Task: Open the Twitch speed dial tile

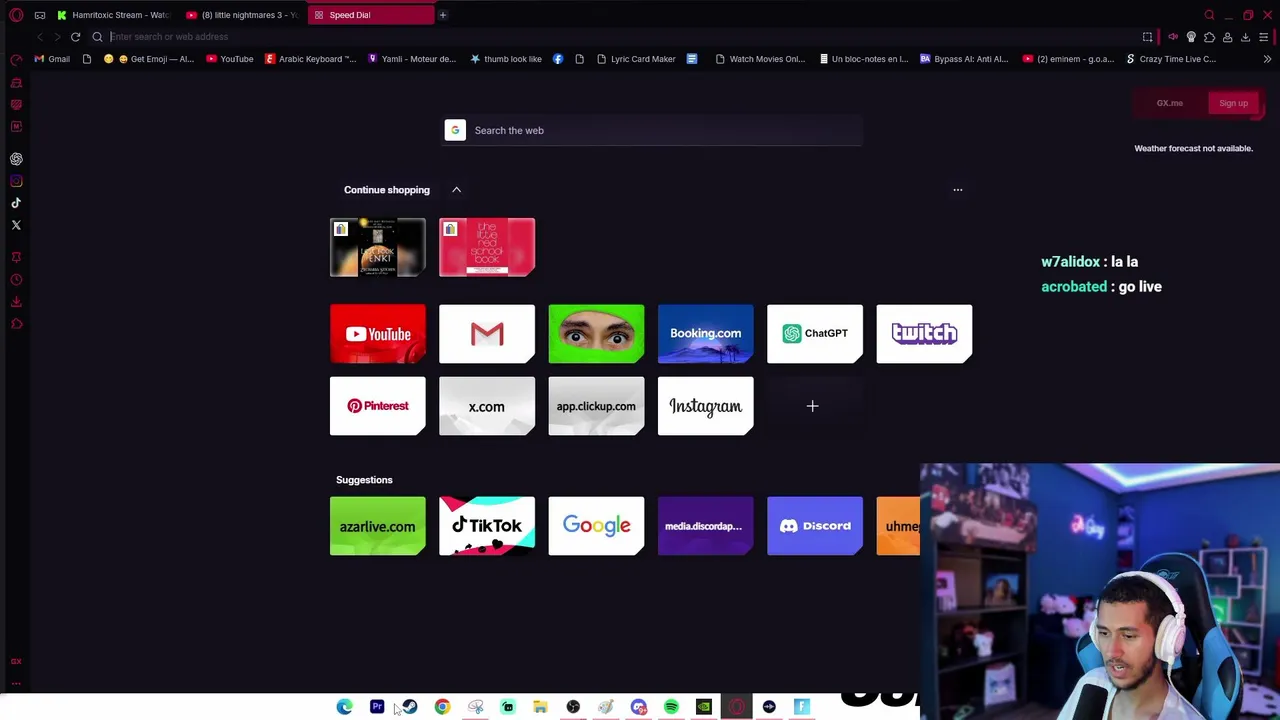Action: click(x=924, y=334)
